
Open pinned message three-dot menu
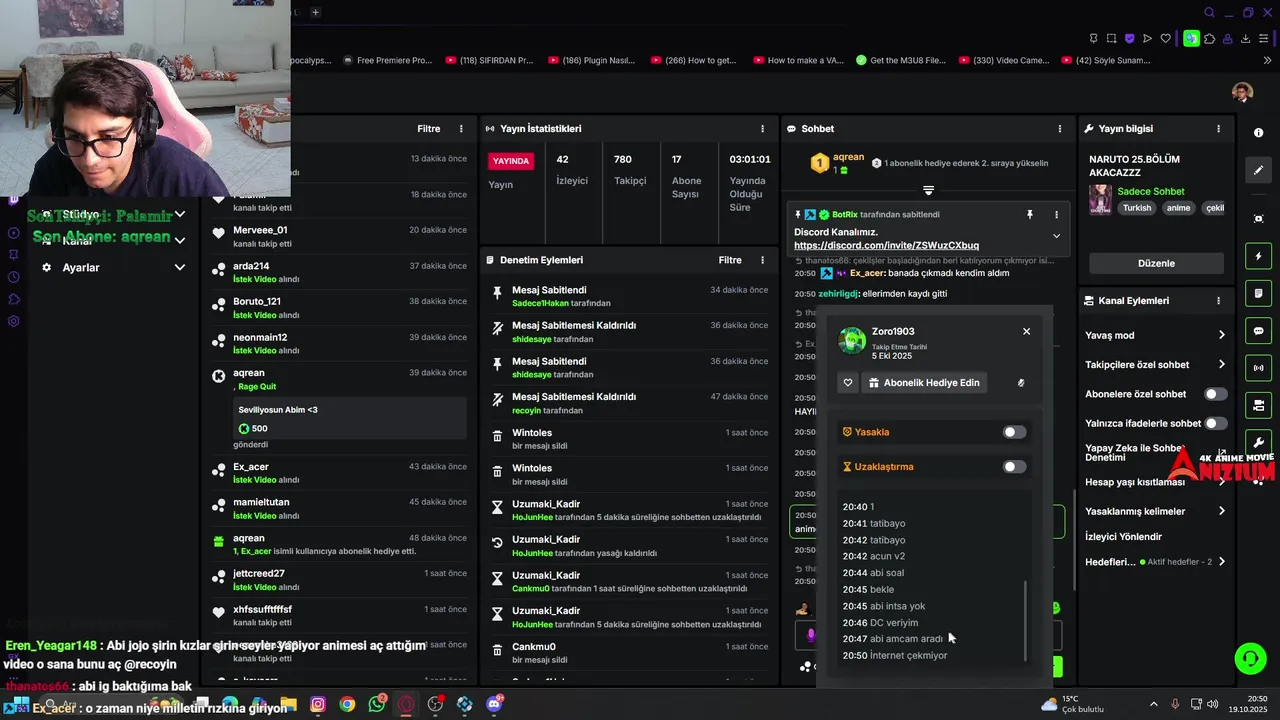(x=1056, y=215)
